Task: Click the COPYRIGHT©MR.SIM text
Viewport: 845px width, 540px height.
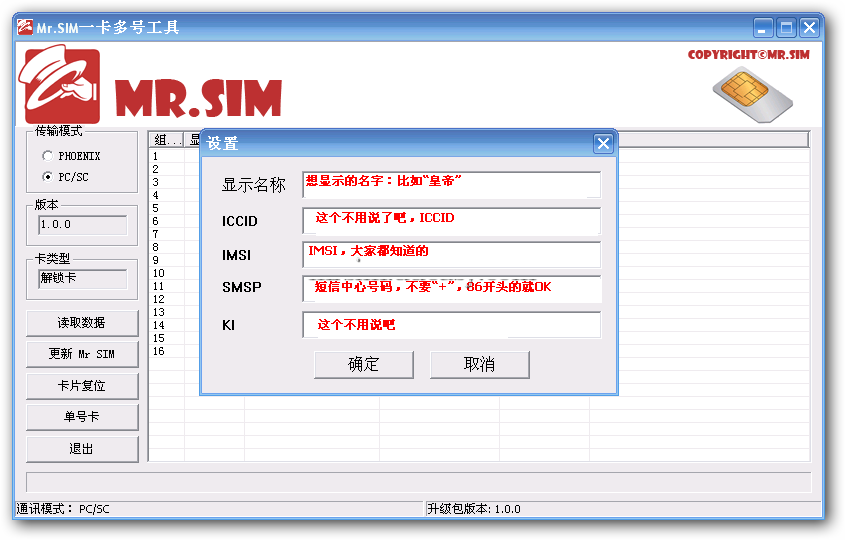Action: click(x=749, y=54)
